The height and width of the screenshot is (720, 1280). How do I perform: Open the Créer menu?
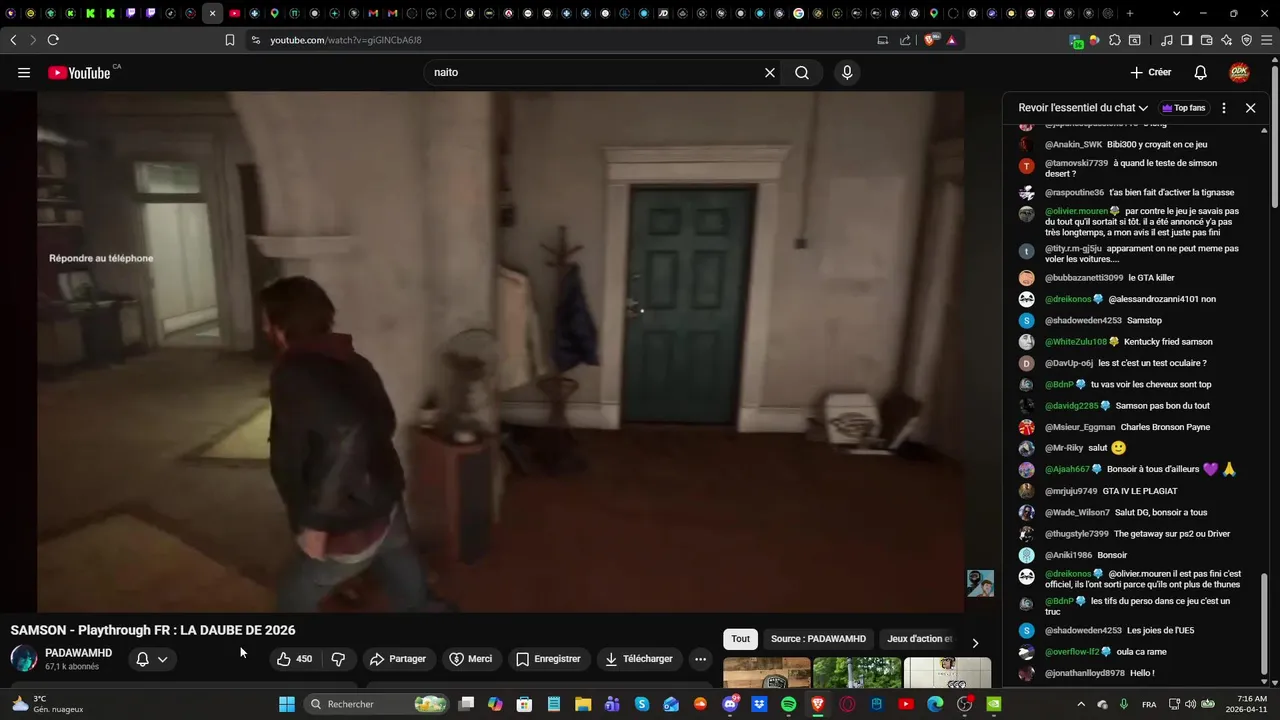1151,72
